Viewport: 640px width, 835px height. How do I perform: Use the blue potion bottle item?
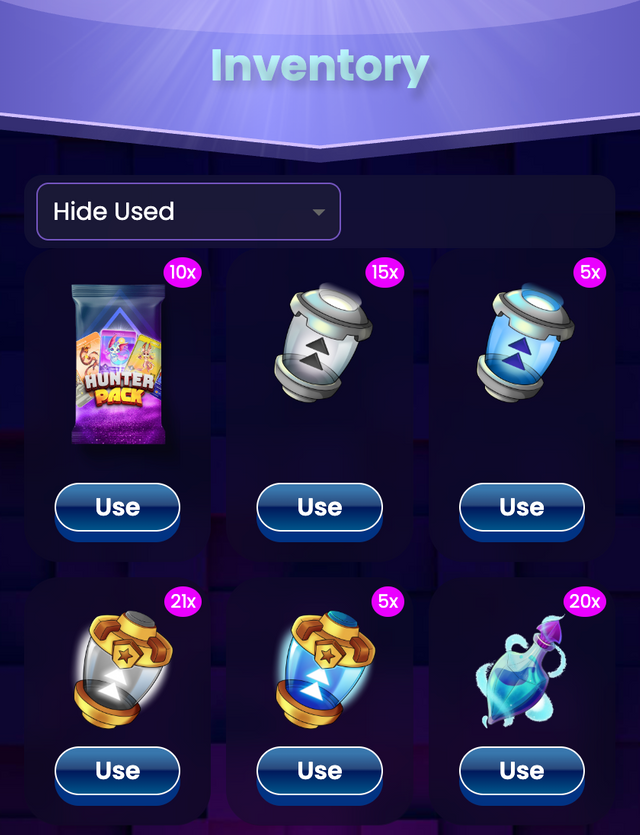pyautogui.click(x=522, y=771)
